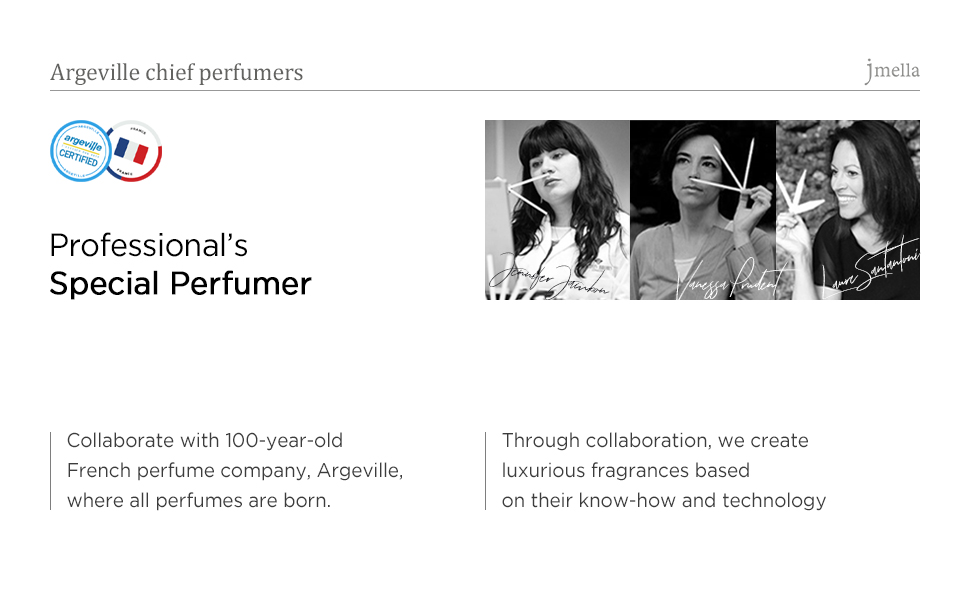The height and width of the screenshot is (600, 970).
Task: Click the France flag badge
Action: (132, 151)
